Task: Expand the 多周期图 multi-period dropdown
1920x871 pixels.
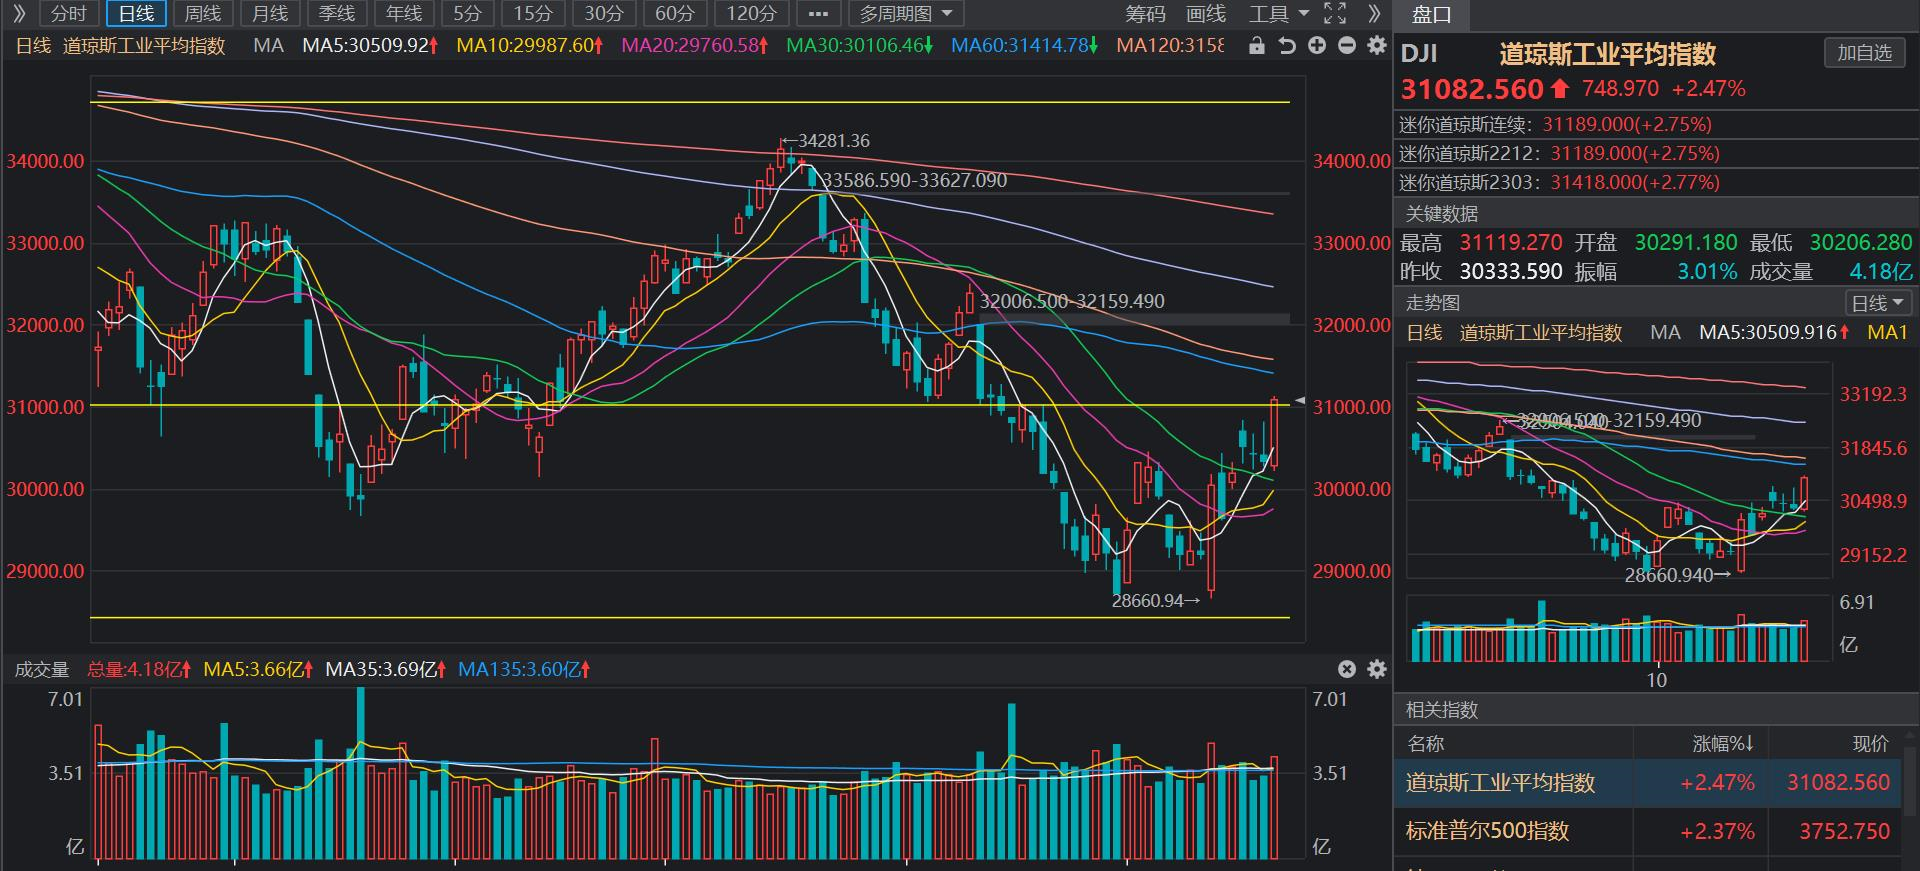Action: 906,14
